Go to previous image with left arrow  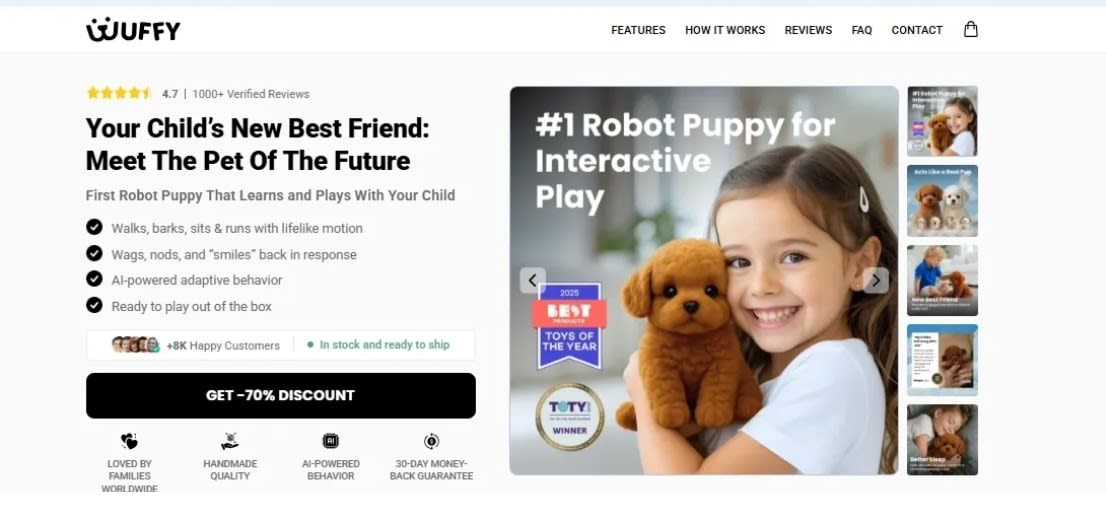[x=533, y=280]
